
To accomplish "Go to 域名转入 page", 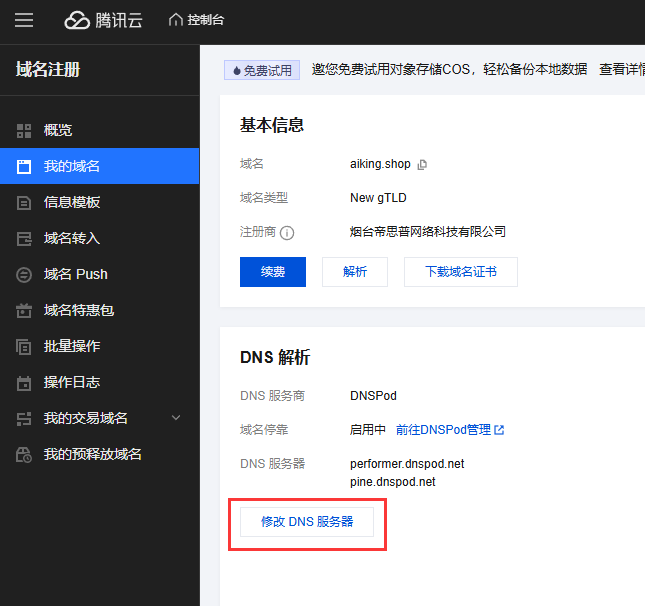I will (100, 238).
